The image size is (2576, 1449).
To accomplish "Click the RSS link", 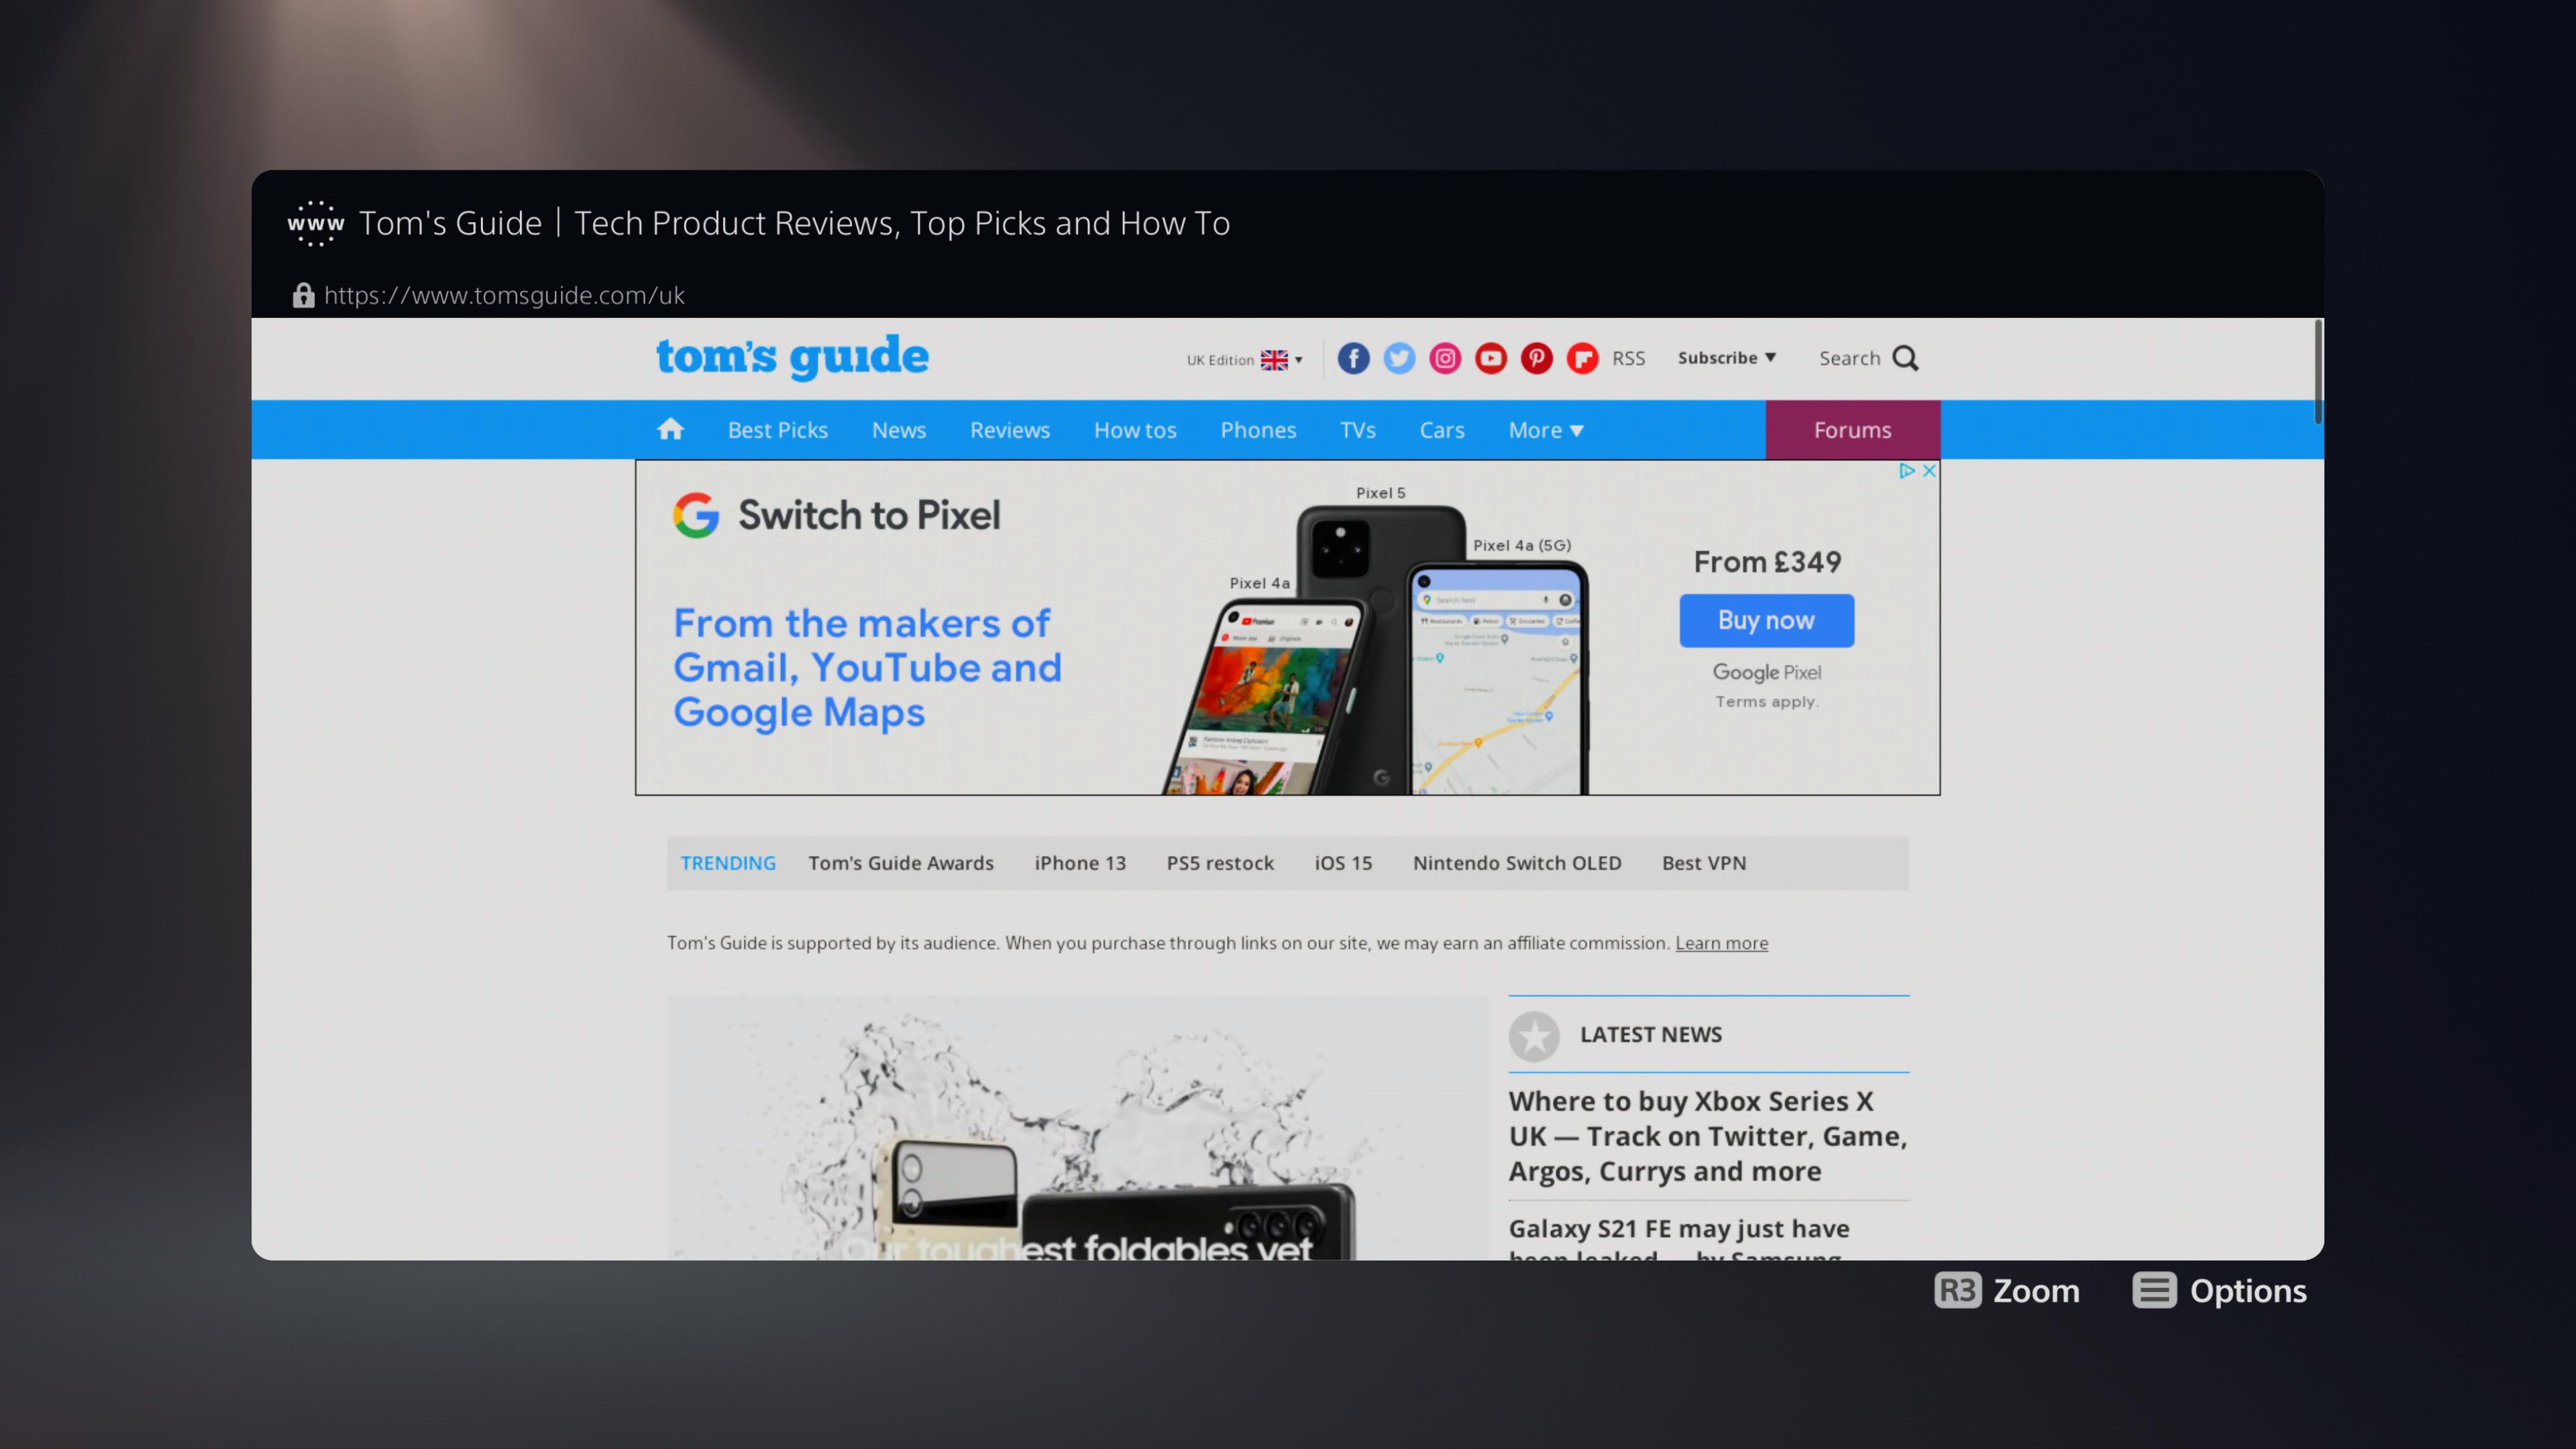I will click(x=1628, y=358).
